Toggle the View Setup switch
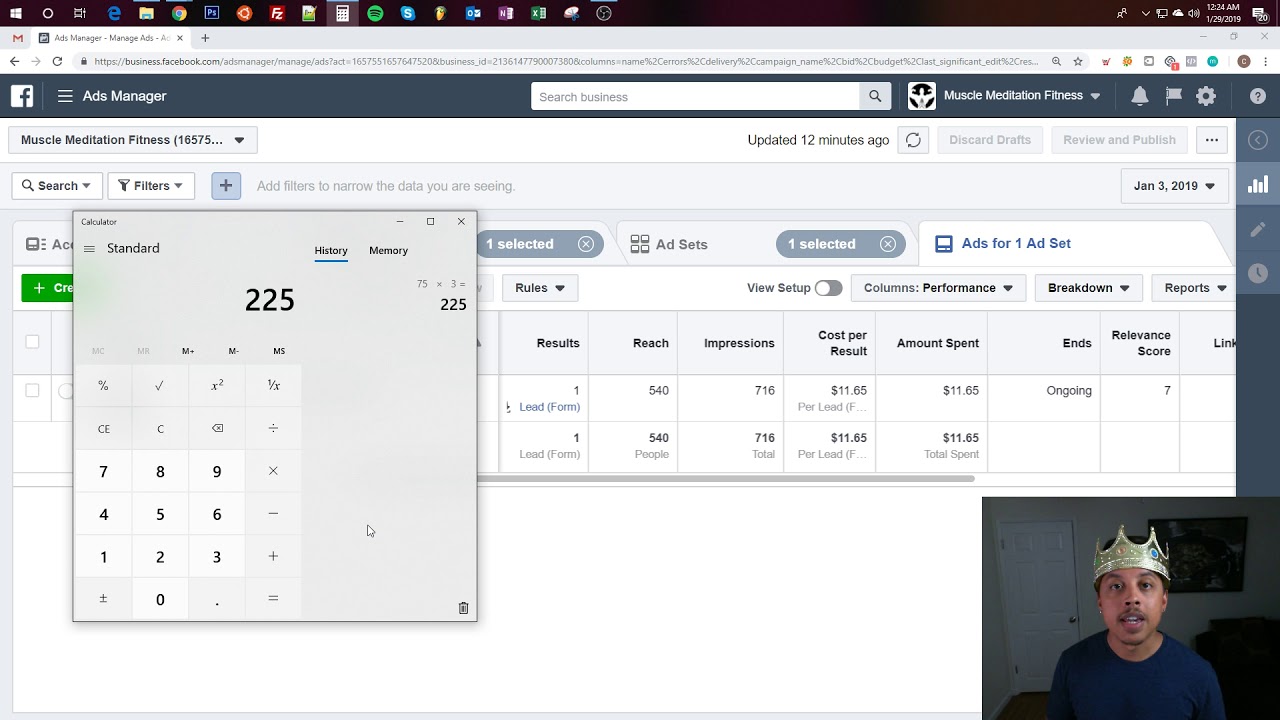The width and height of the screenshot is (1280, 720). (828, 288)
